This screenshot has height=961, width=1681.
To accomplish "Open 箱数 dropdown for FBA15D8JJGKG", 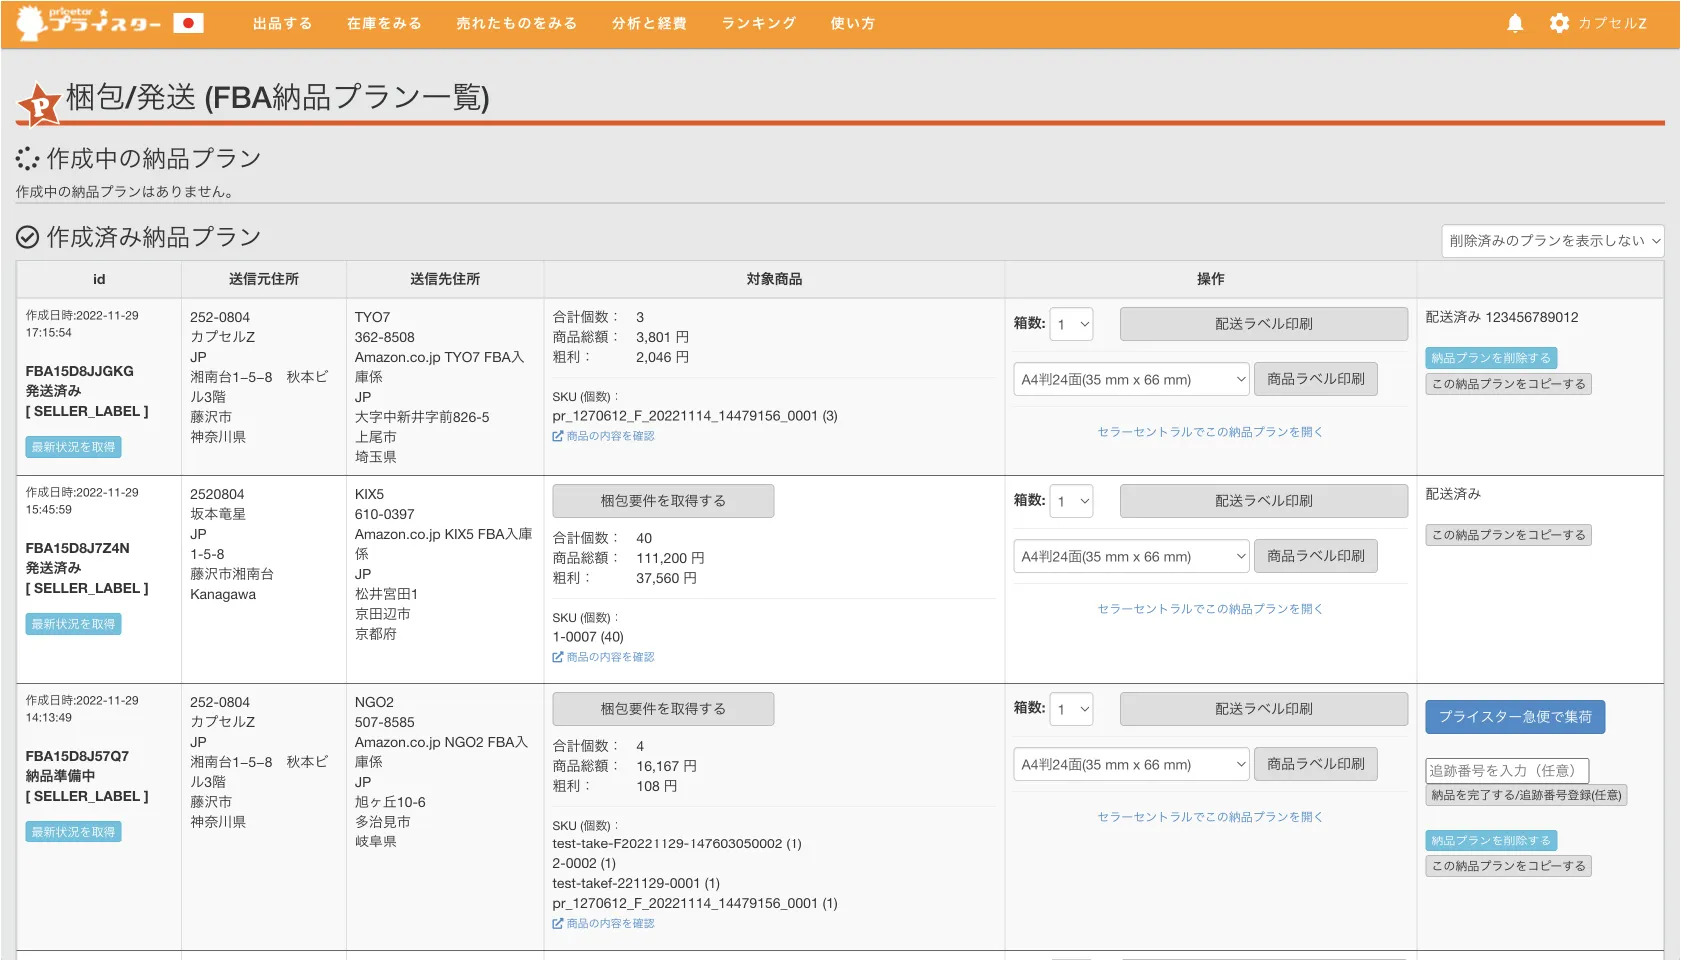I will pos(1071,324).
